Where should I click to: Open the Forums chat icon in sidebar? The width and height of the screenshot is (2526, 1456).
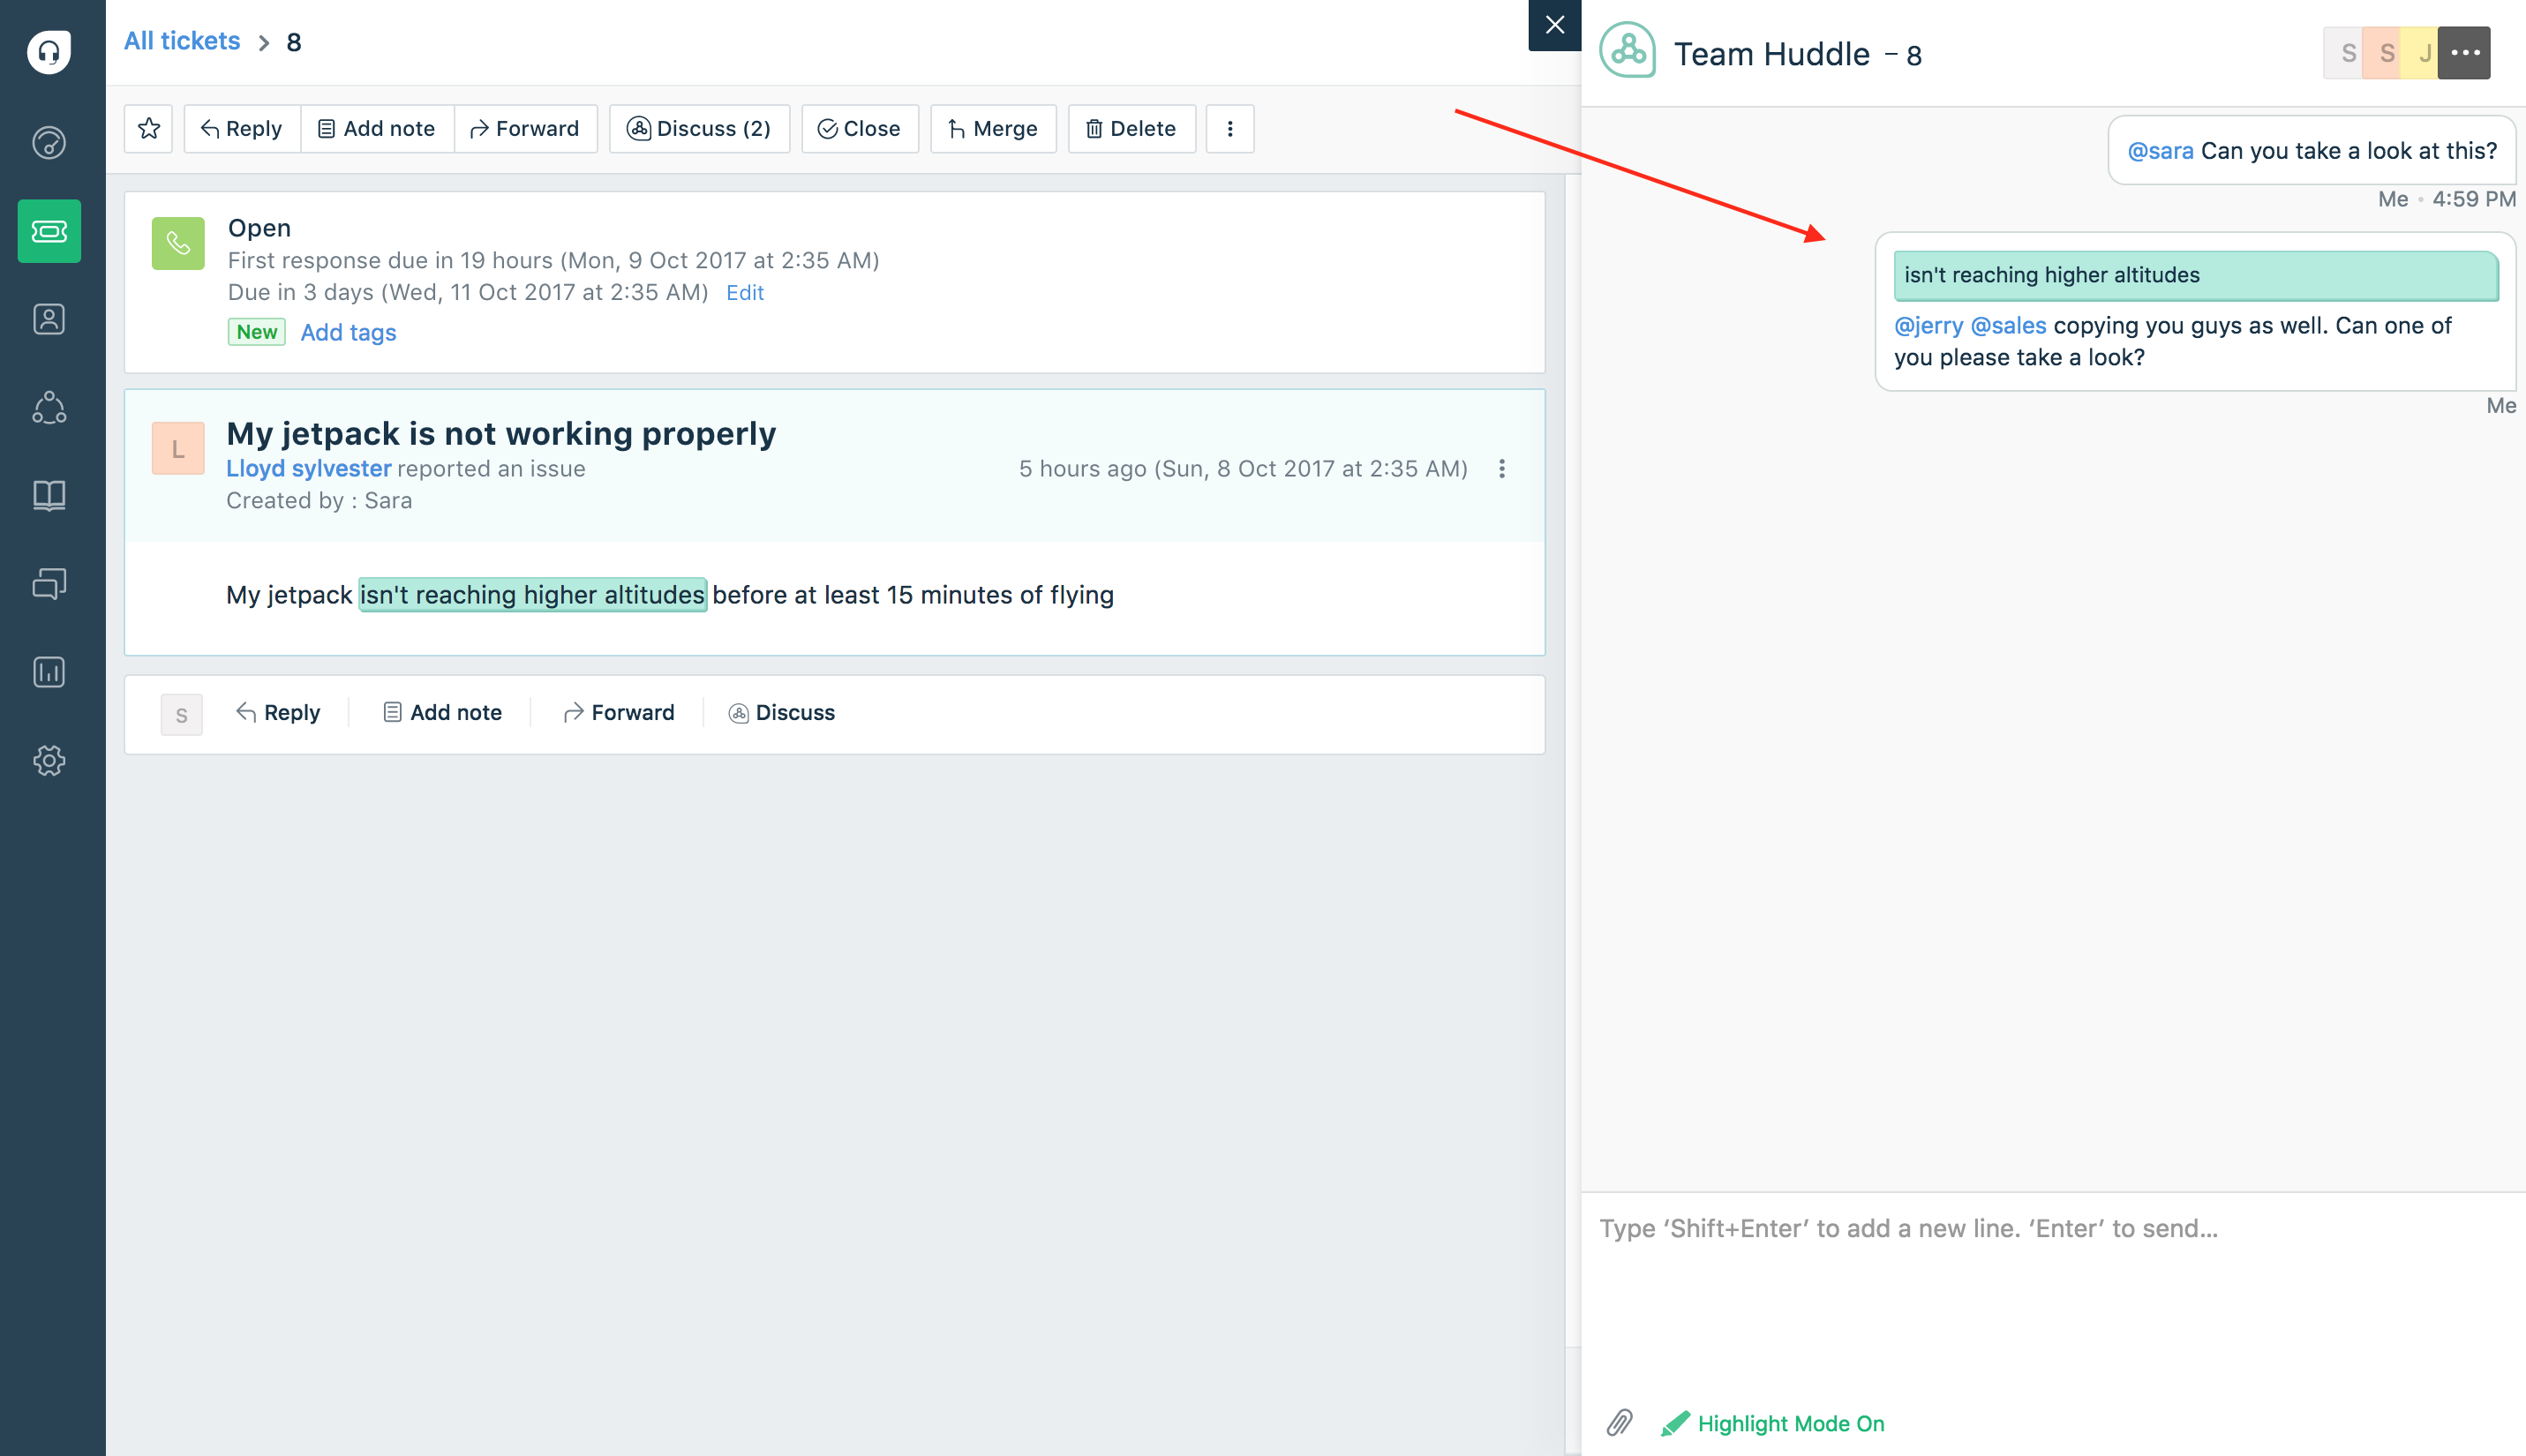[x=49, y=583]
